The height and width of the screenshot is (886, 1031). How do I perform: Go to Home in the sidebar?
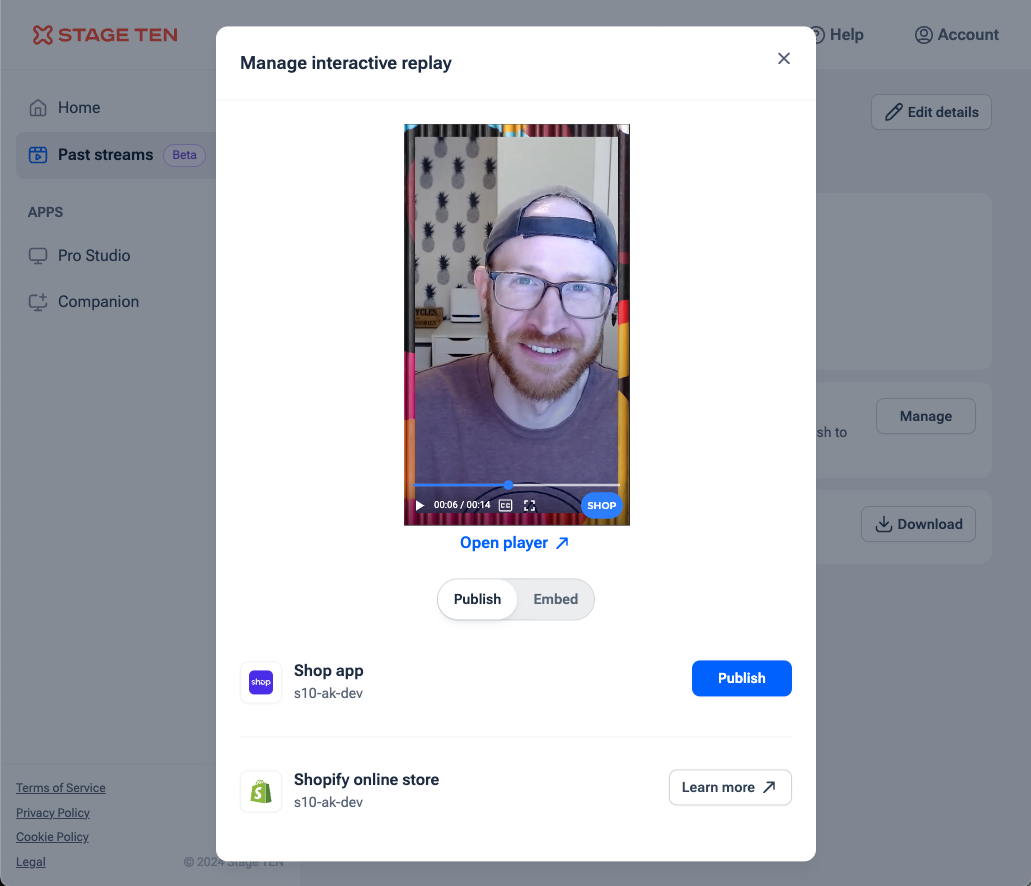click(79, 108)
